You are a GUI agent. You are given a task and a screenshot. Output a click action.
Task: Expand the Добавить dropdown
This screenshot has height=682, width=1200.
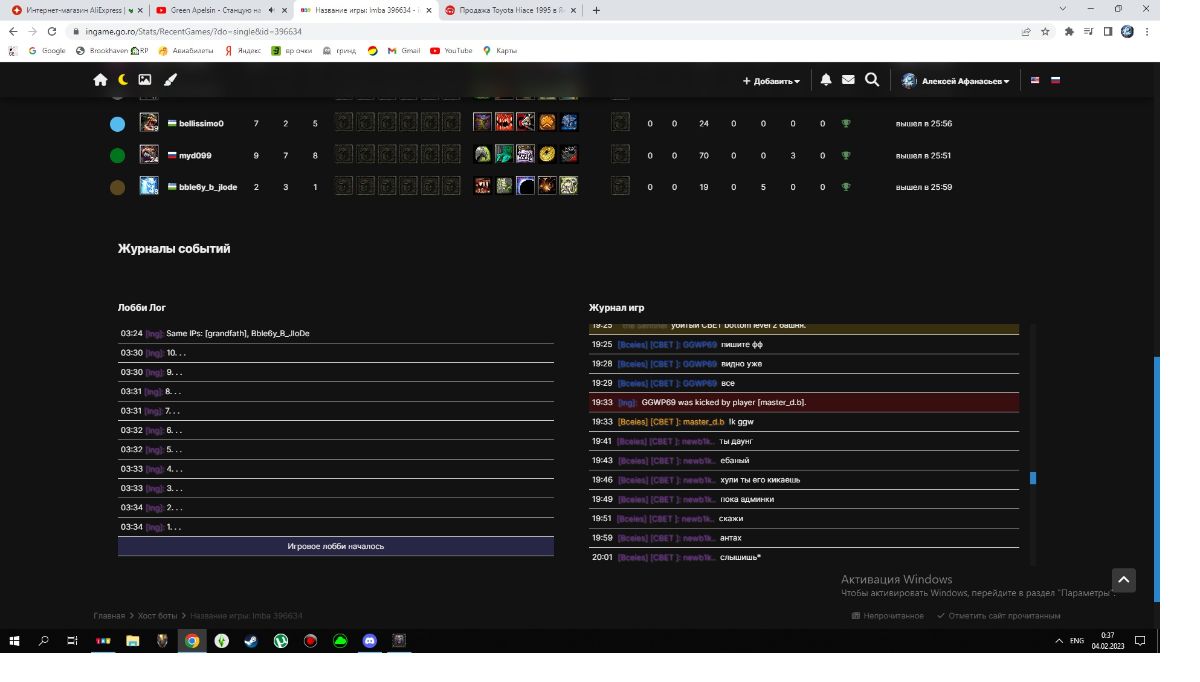pos(771,81)
